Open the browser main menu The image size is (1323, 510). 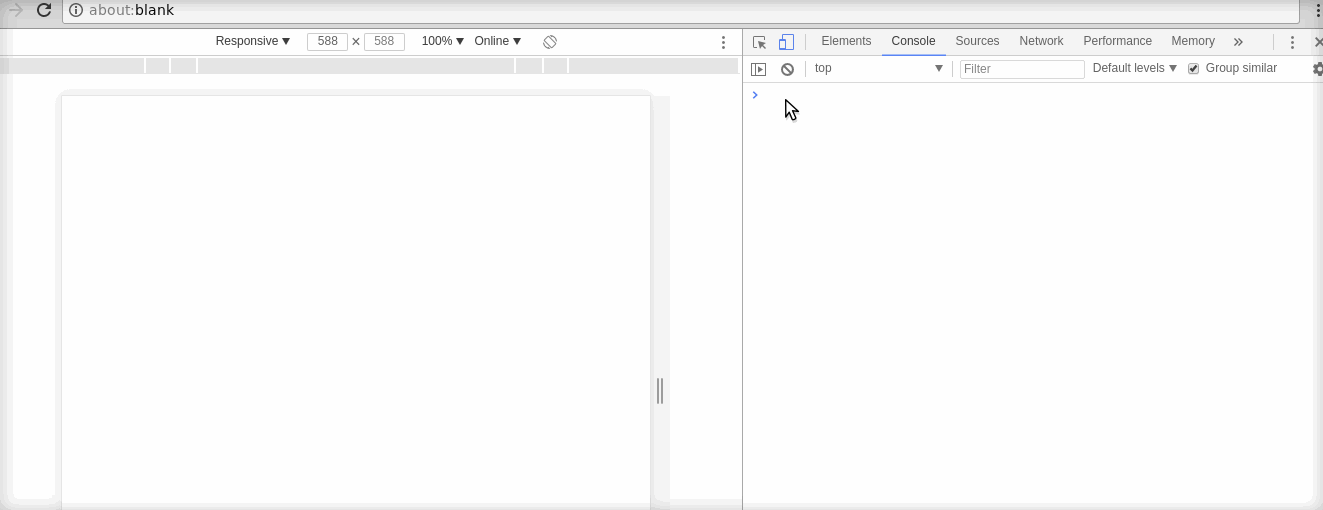coord(1318,10)
